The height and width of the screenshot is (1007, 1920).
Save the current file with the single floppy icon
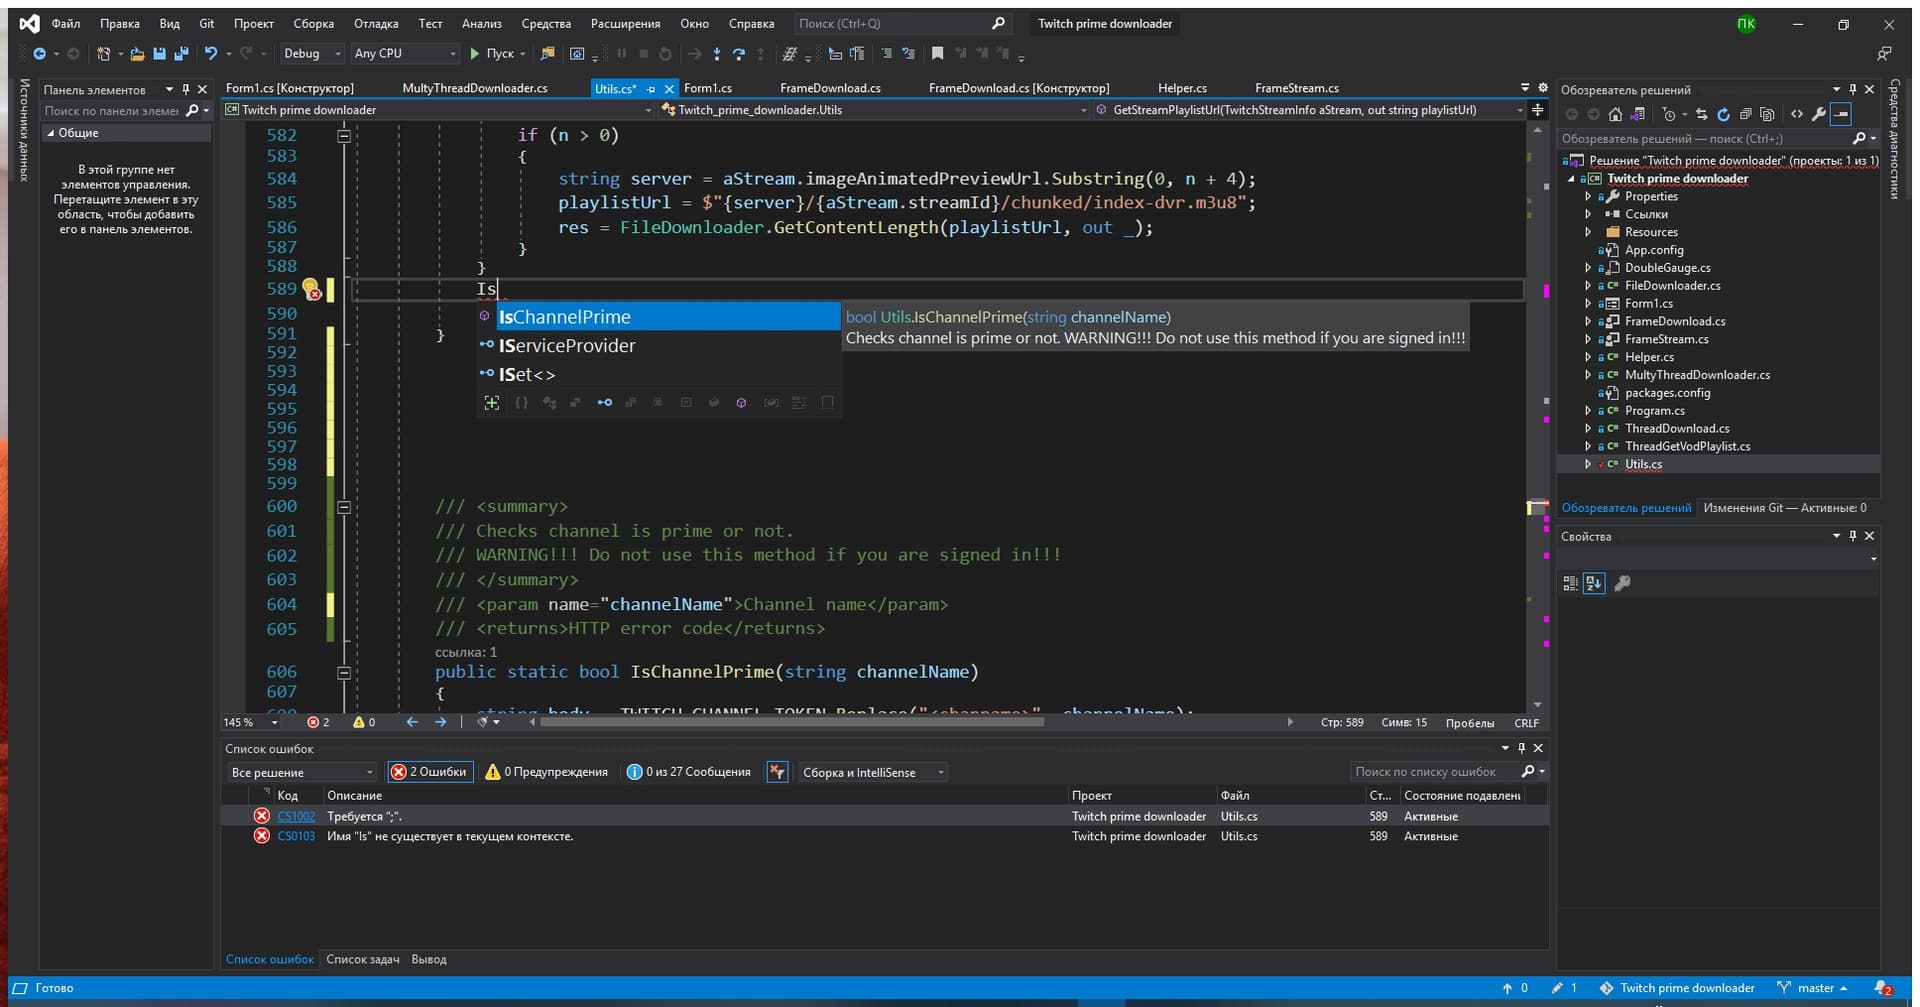pyautogui.click(x=159, y=53)
